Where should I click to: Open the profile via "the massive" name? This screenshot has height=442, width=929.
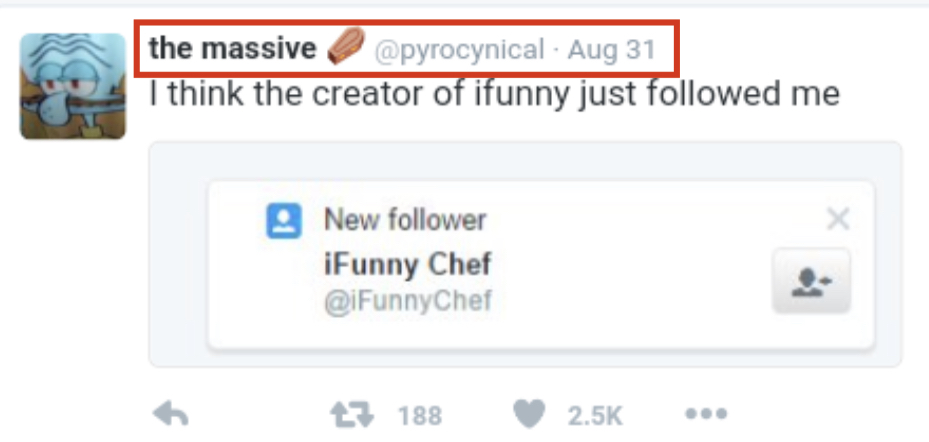tap(232, 48)
